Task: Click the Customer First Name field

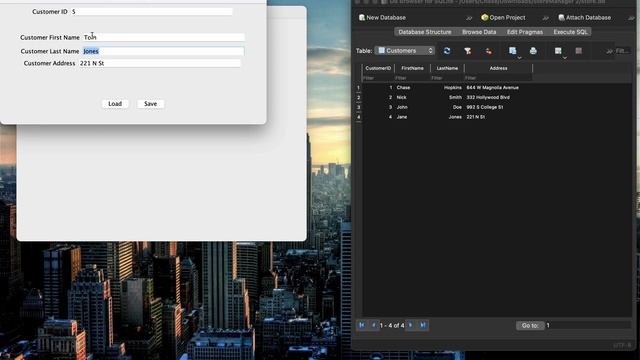Action: (164, 37)
